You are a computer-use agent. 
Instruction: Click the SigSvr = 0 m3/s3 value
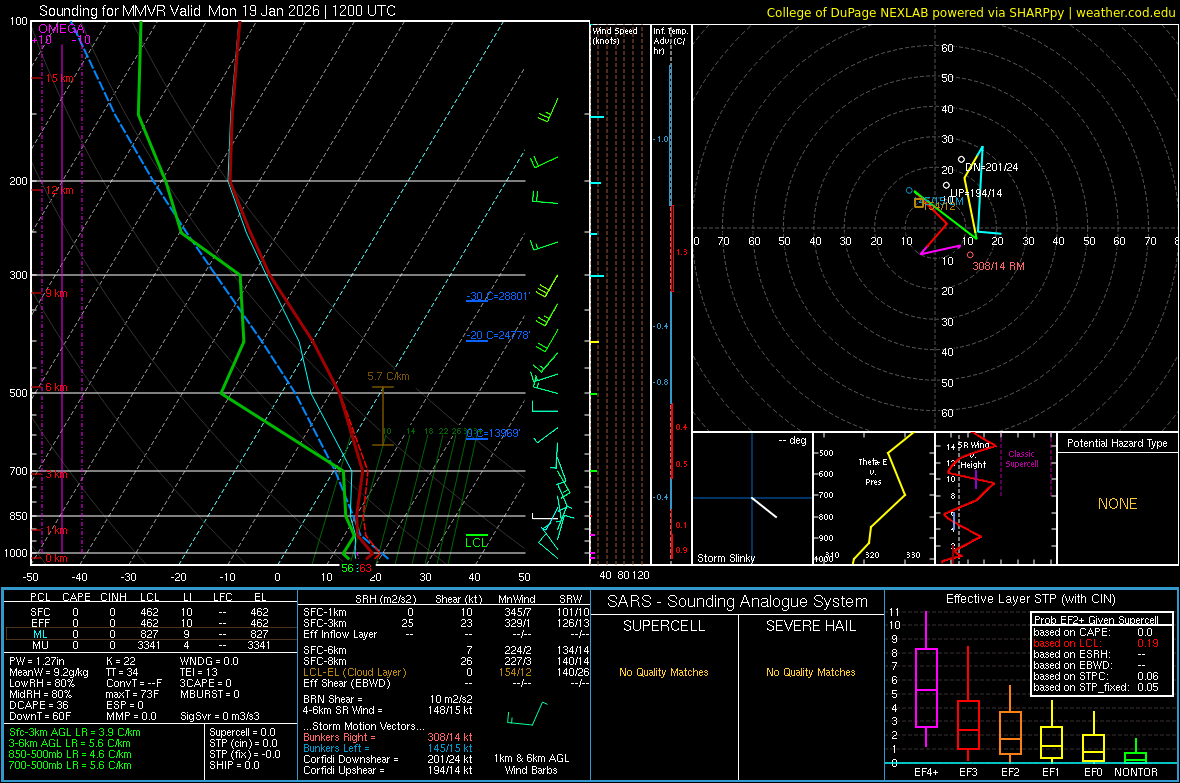(x=220, y=716)
